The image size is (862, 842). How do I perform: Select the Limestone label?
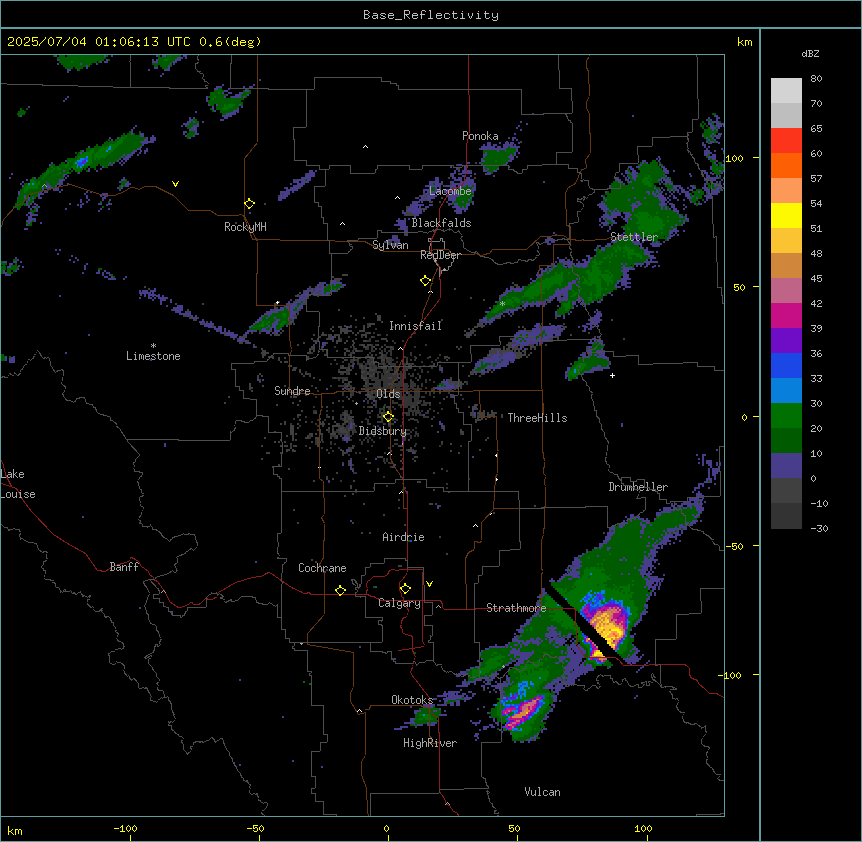pos(153,356)
